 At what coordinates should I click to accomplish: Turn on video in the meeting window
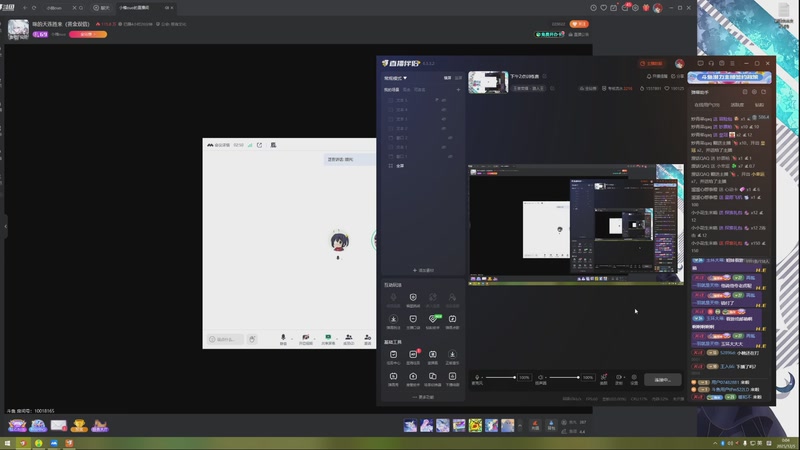click(x=306, y=339)
